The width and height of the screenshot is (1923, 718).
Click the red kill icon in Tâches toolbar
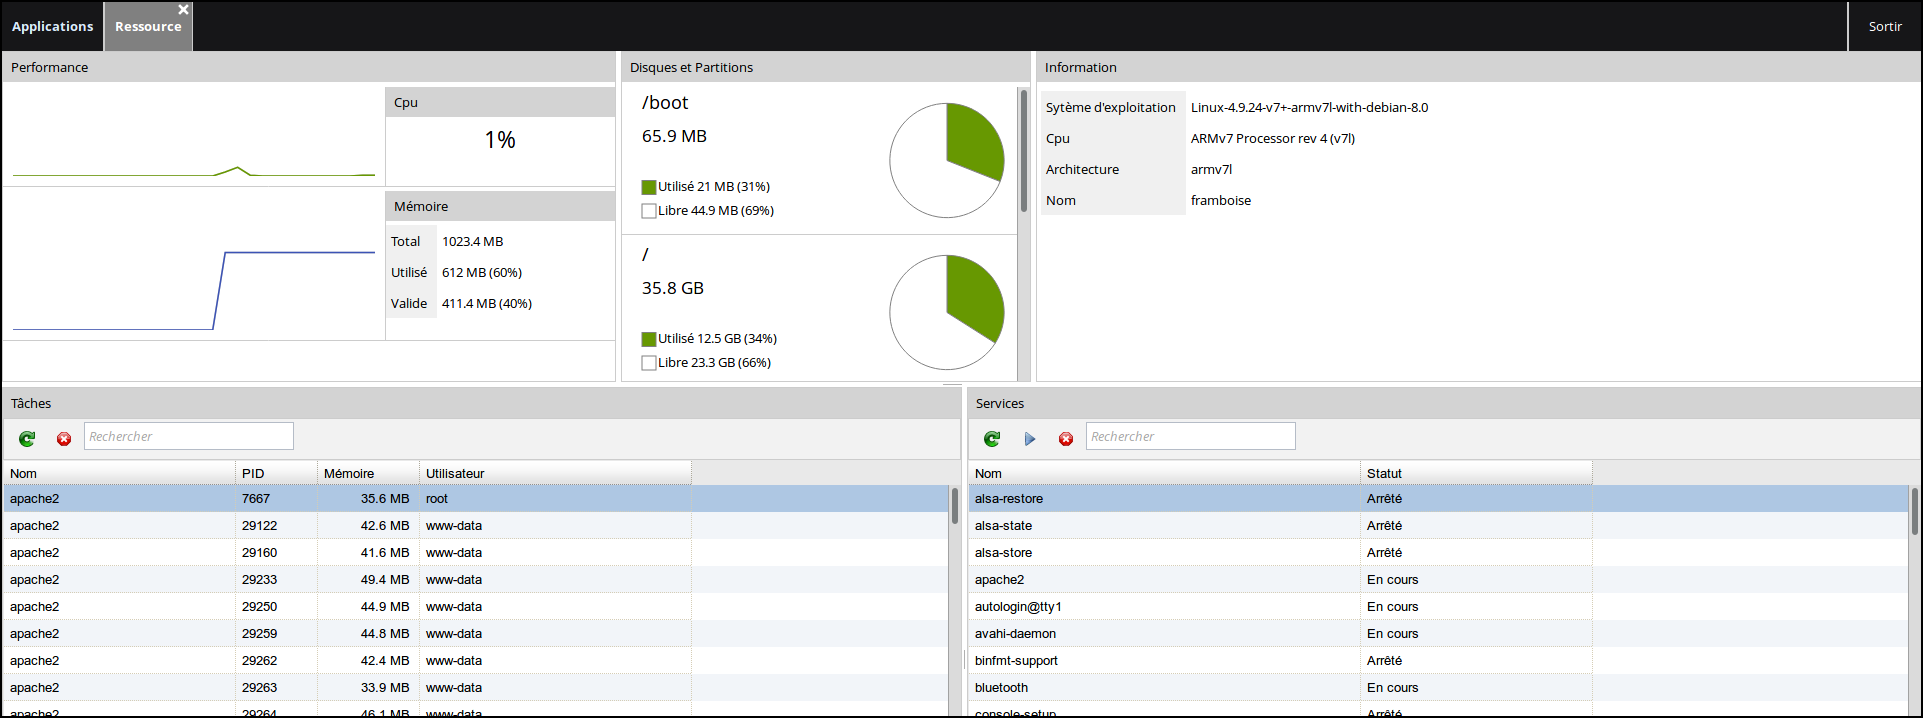click(64, 438)
